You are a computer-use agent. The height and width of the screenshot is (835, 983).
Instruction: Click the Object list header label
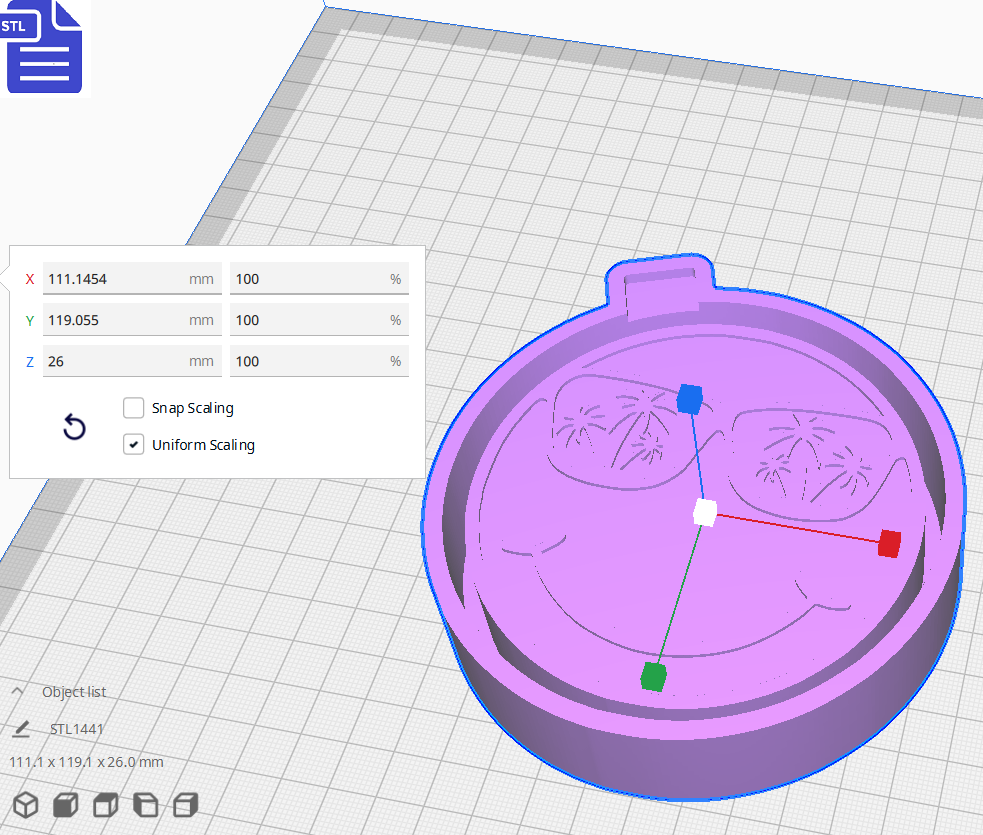point(73,691)
